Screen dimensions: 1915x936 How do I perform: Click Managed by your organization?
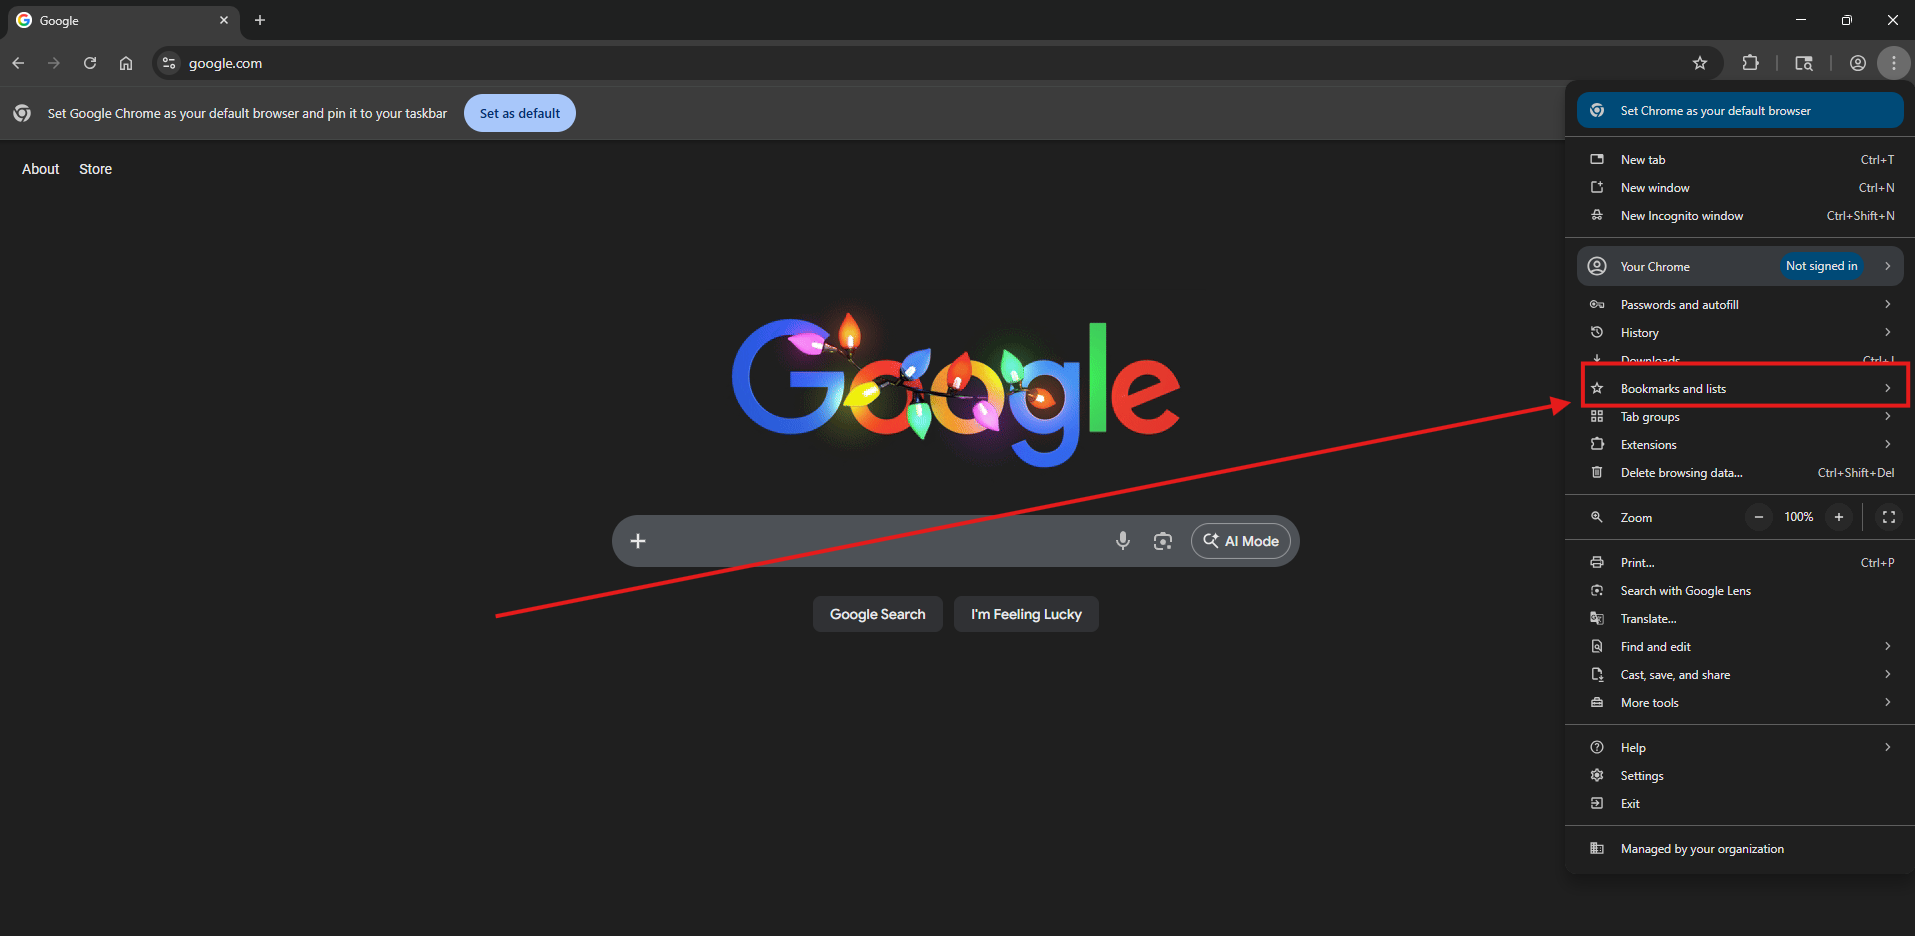pos(1740,849)
